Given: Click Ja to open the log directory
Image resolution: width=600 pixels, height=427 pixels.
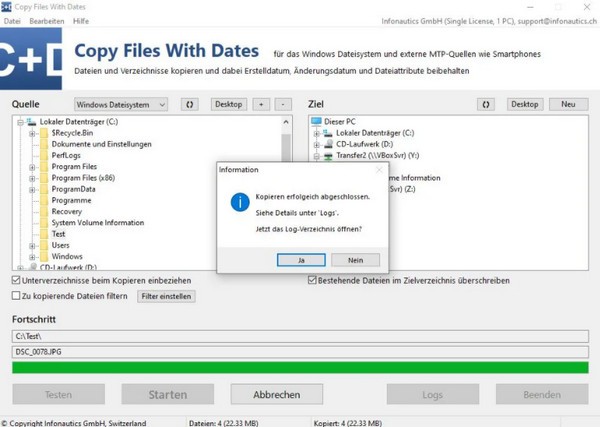Looking at the screenshot, I should (302, 260).
